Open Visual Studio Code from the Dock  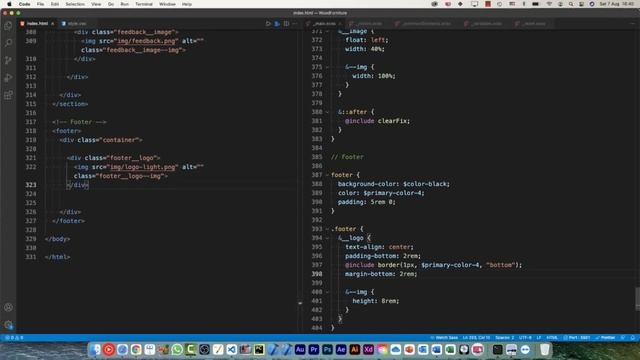pyautogui.click(x=231, y=349)
